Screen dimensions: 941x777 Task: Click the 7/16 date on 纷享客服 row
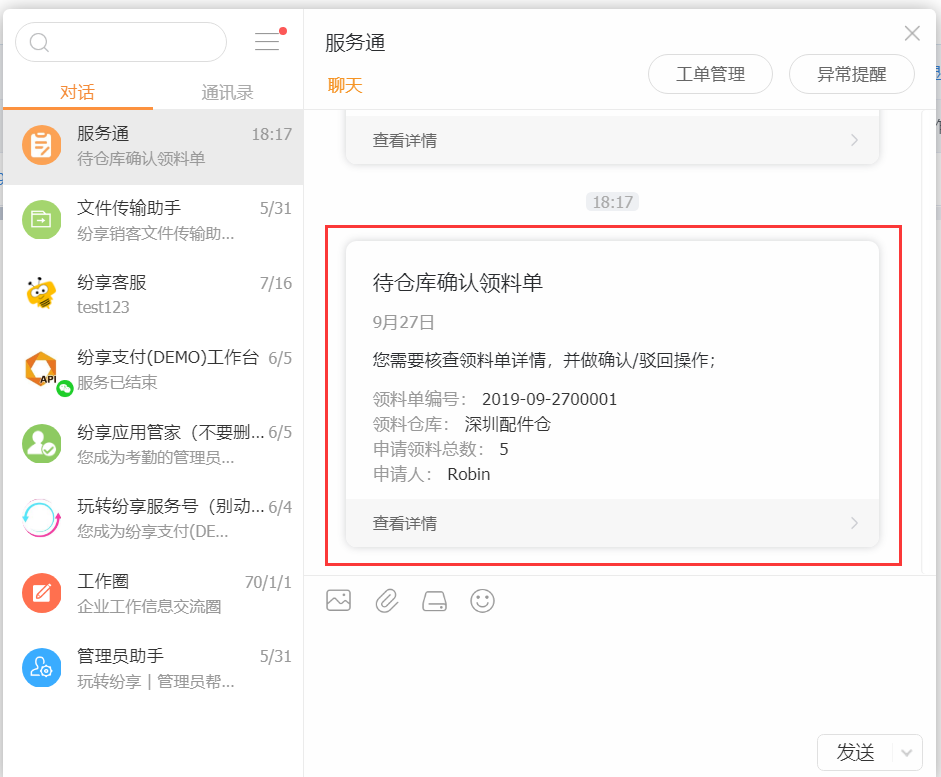pyautogui.click(x=276, y=283)
